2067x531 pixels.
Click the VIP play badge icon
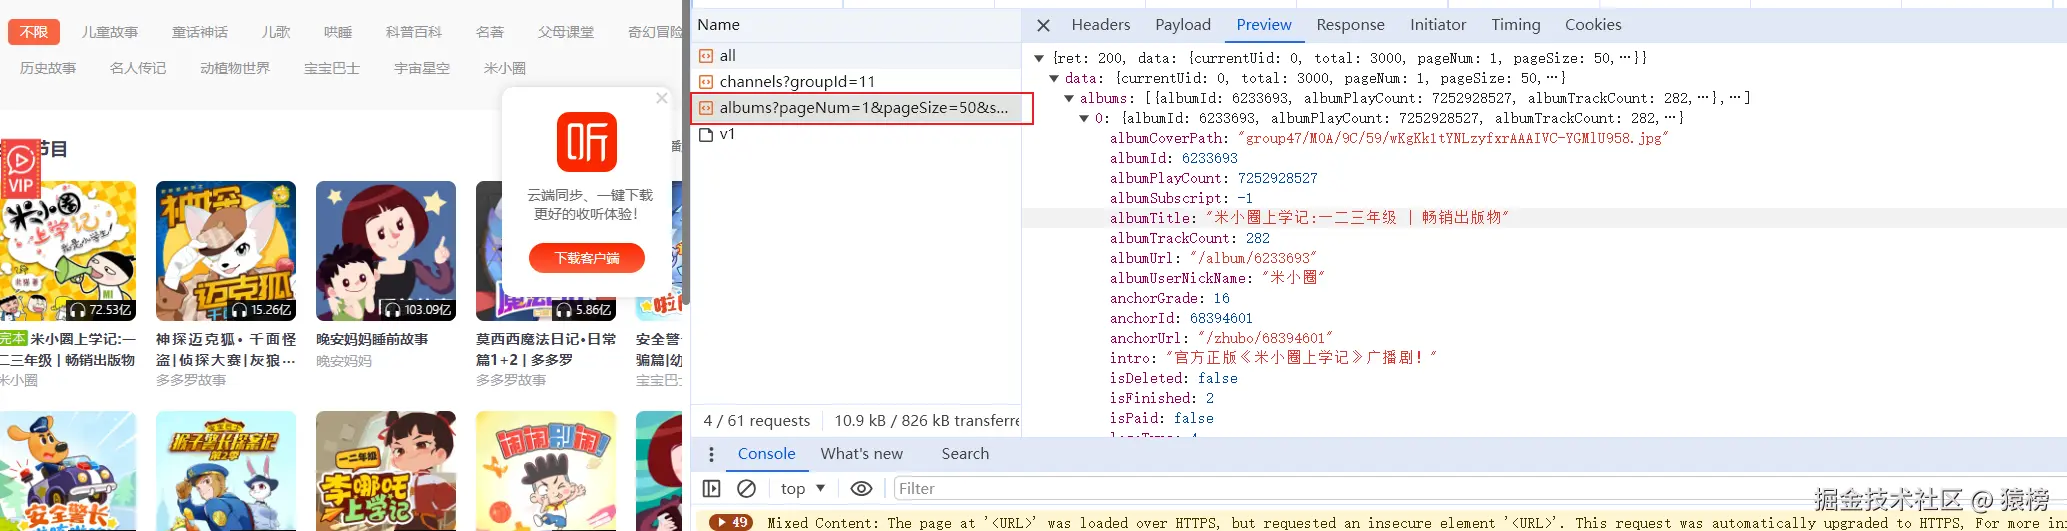coord(20,170)
